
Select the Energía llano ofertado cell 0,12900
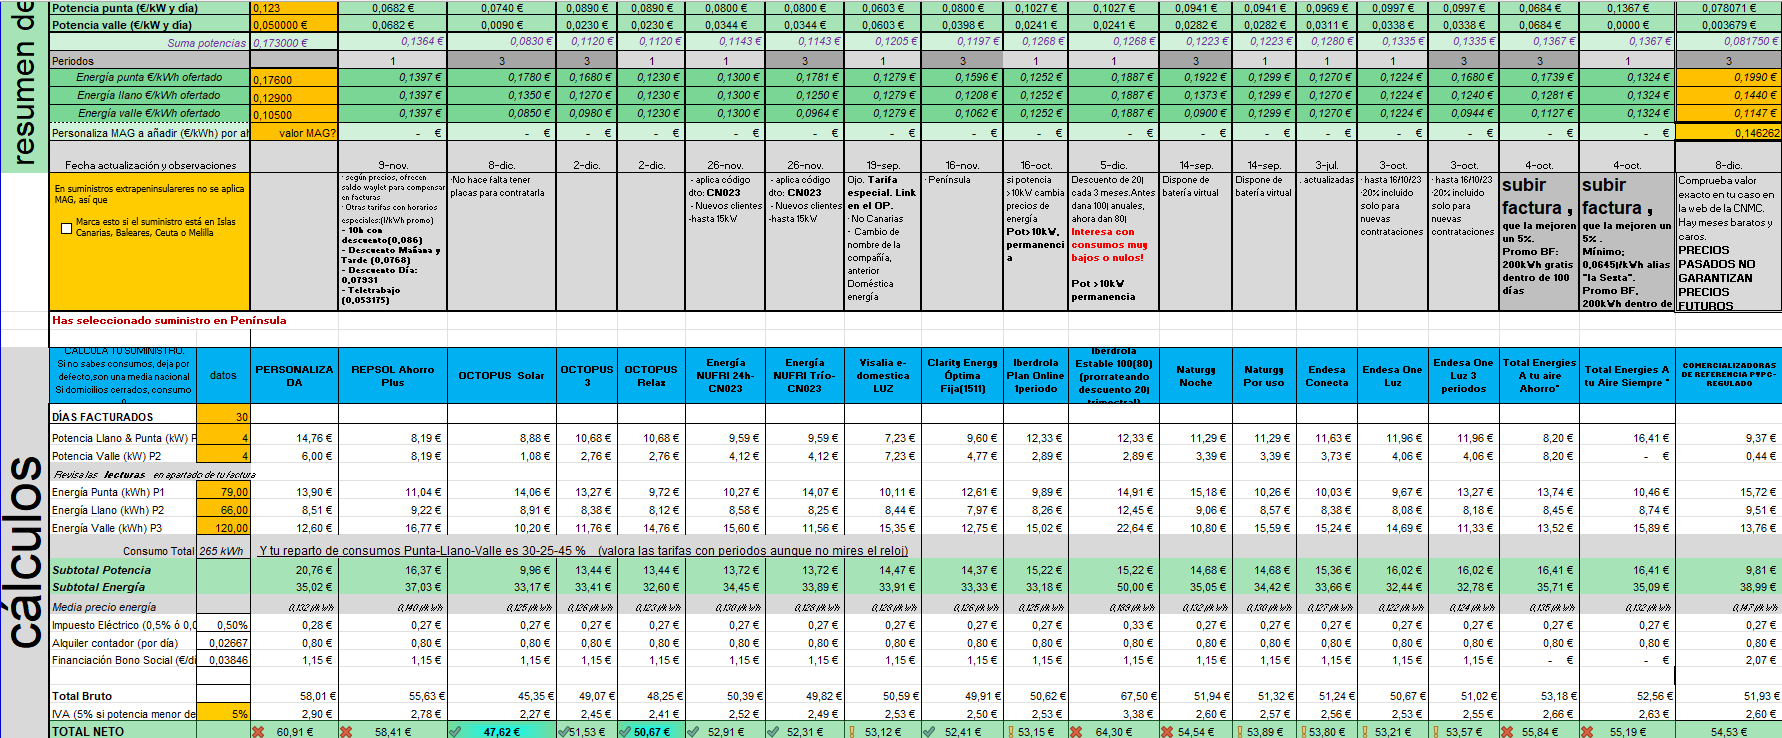[x=294, y=97]
